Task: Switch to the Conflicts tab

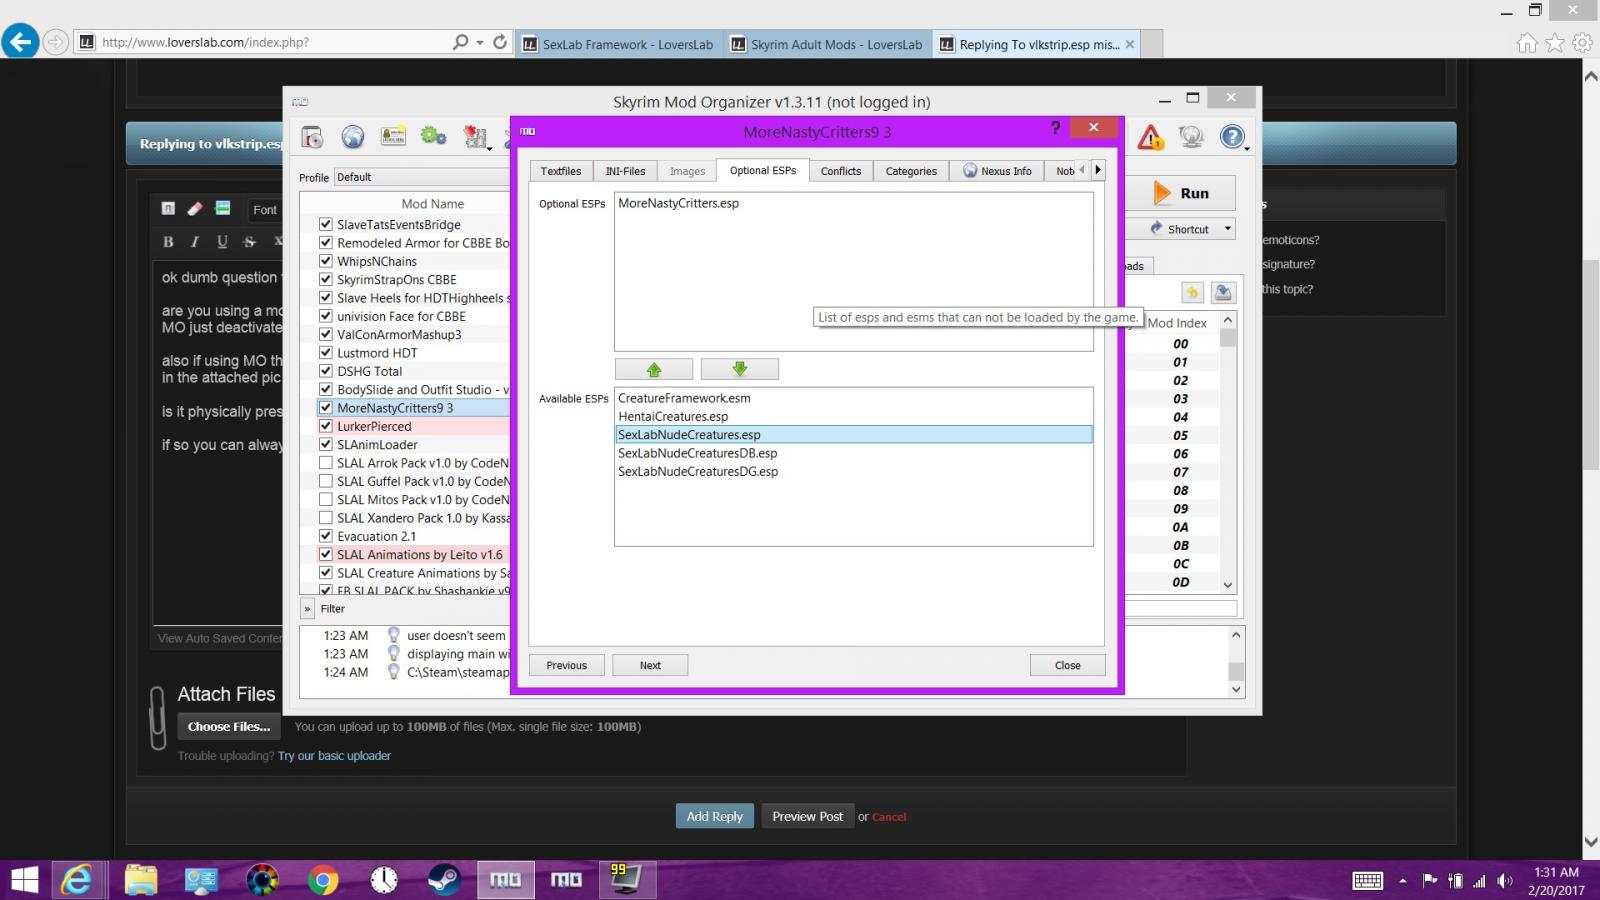Action: tap(841, 171)
